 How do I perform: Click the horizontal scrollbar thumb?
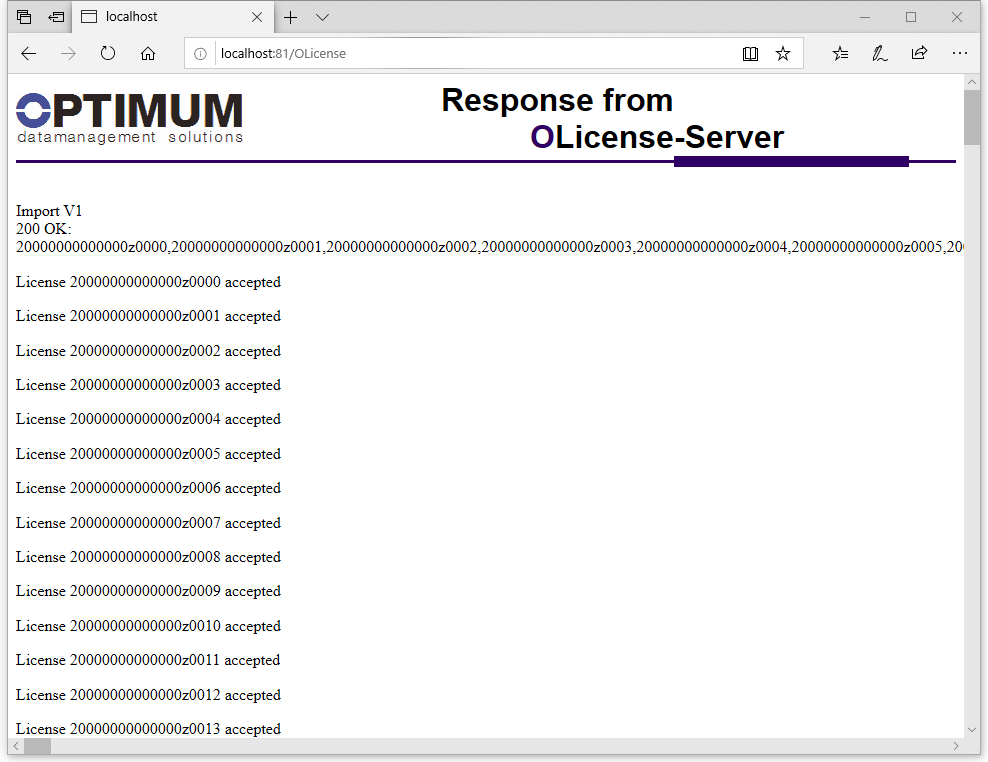tap(37, 746)
